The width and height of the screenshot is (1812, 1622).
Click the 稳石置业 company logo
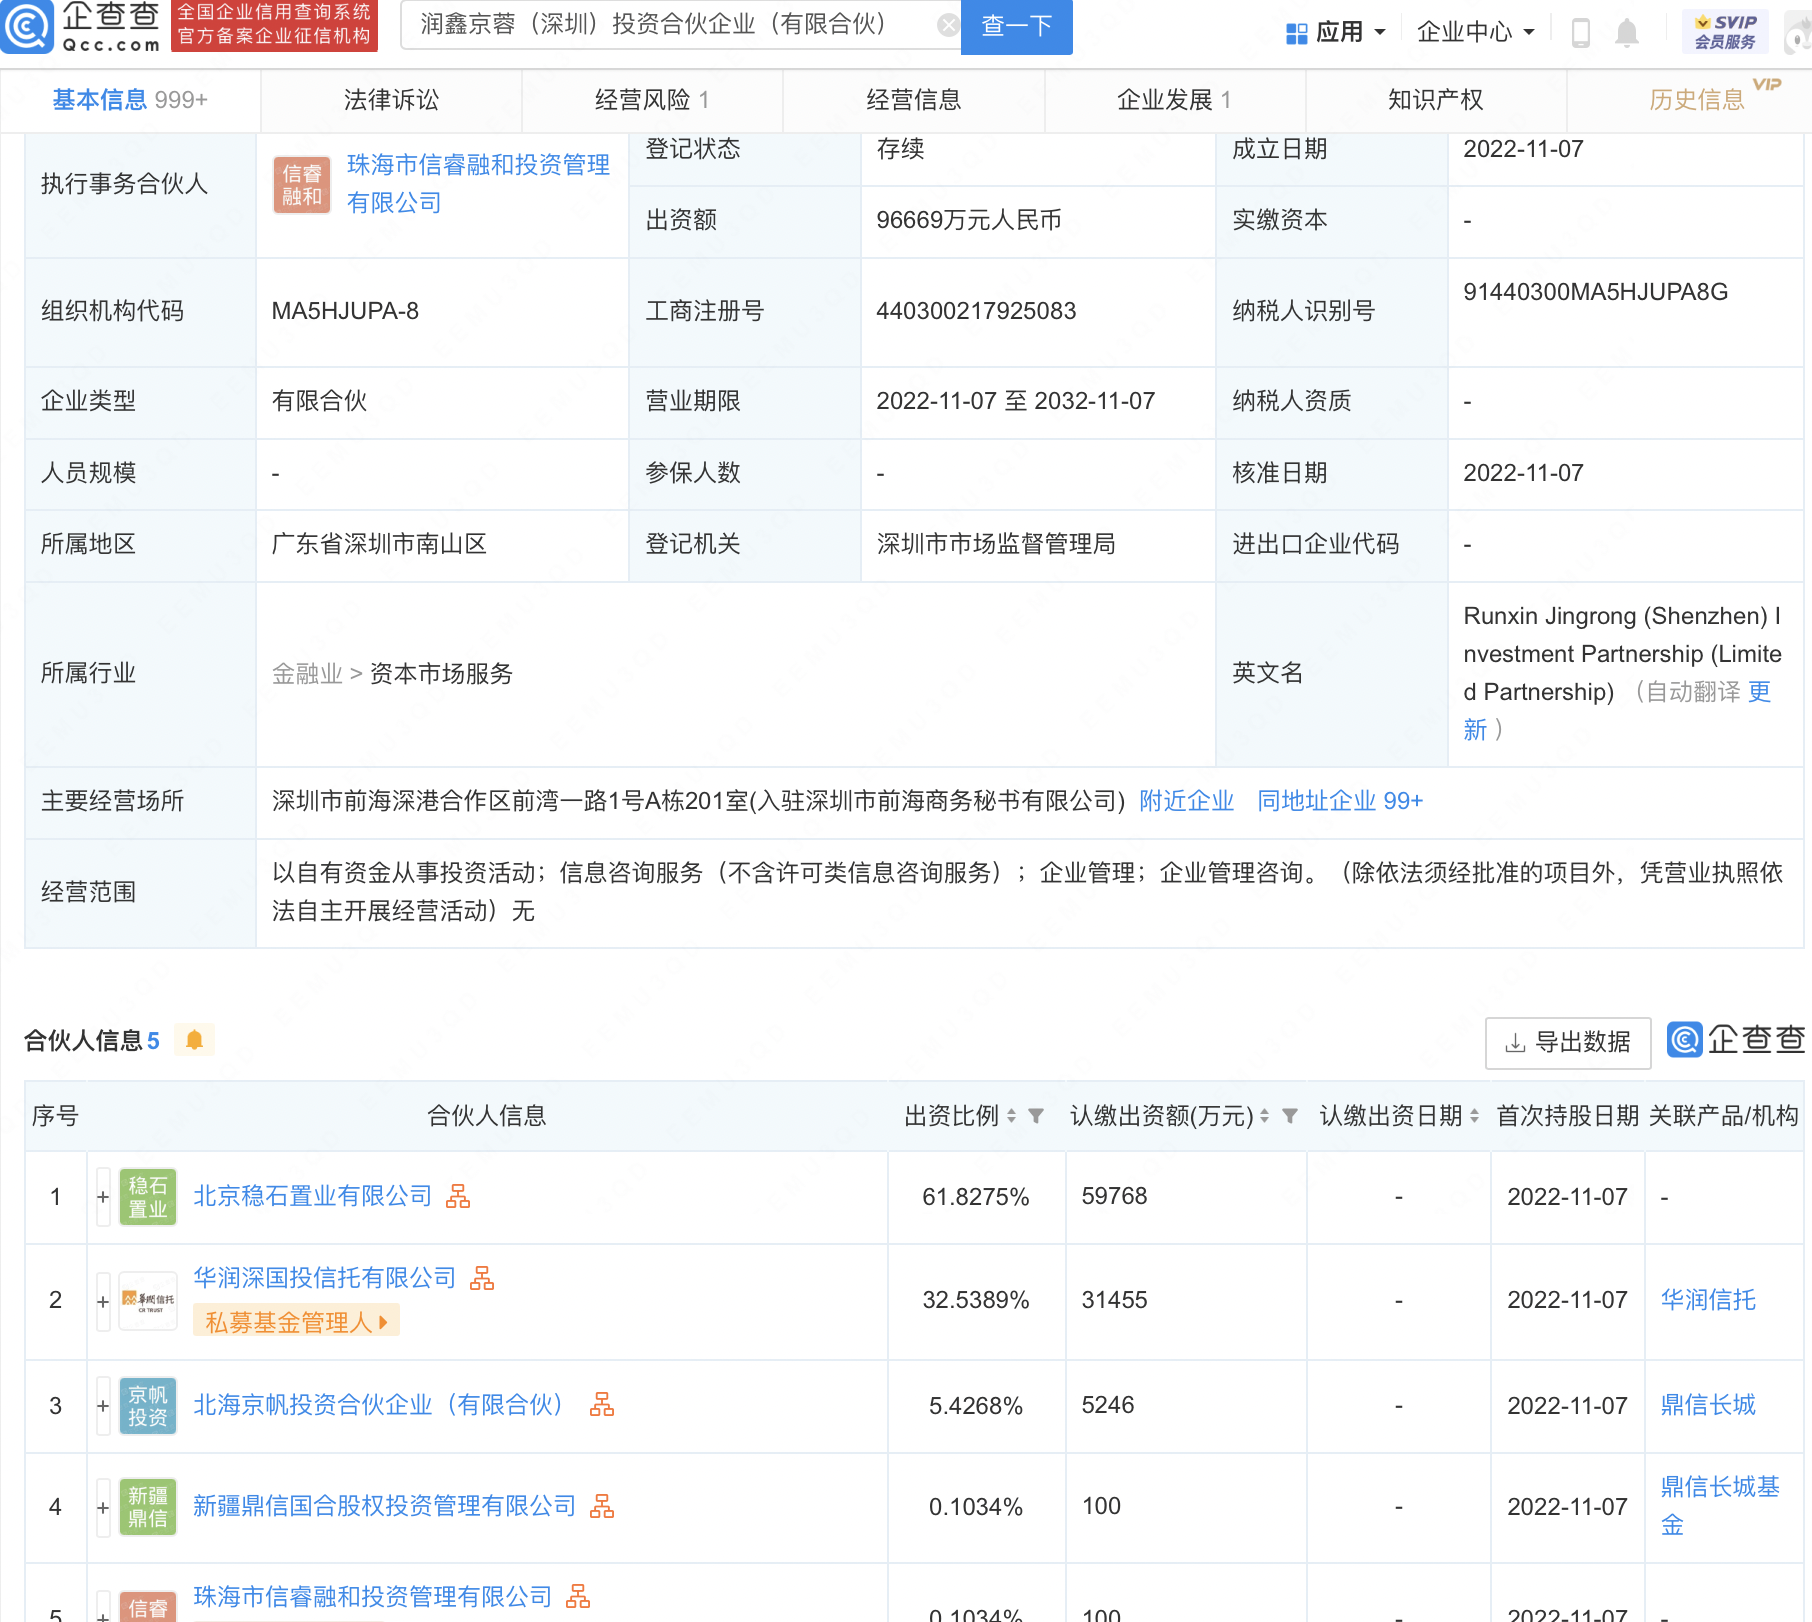tap(148, 1197)
